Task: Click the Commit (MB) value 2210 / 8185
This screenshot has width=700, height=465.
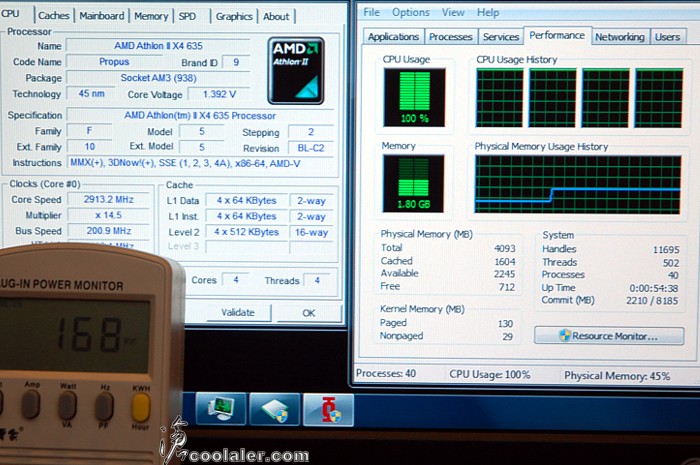Action: point(652,301)
